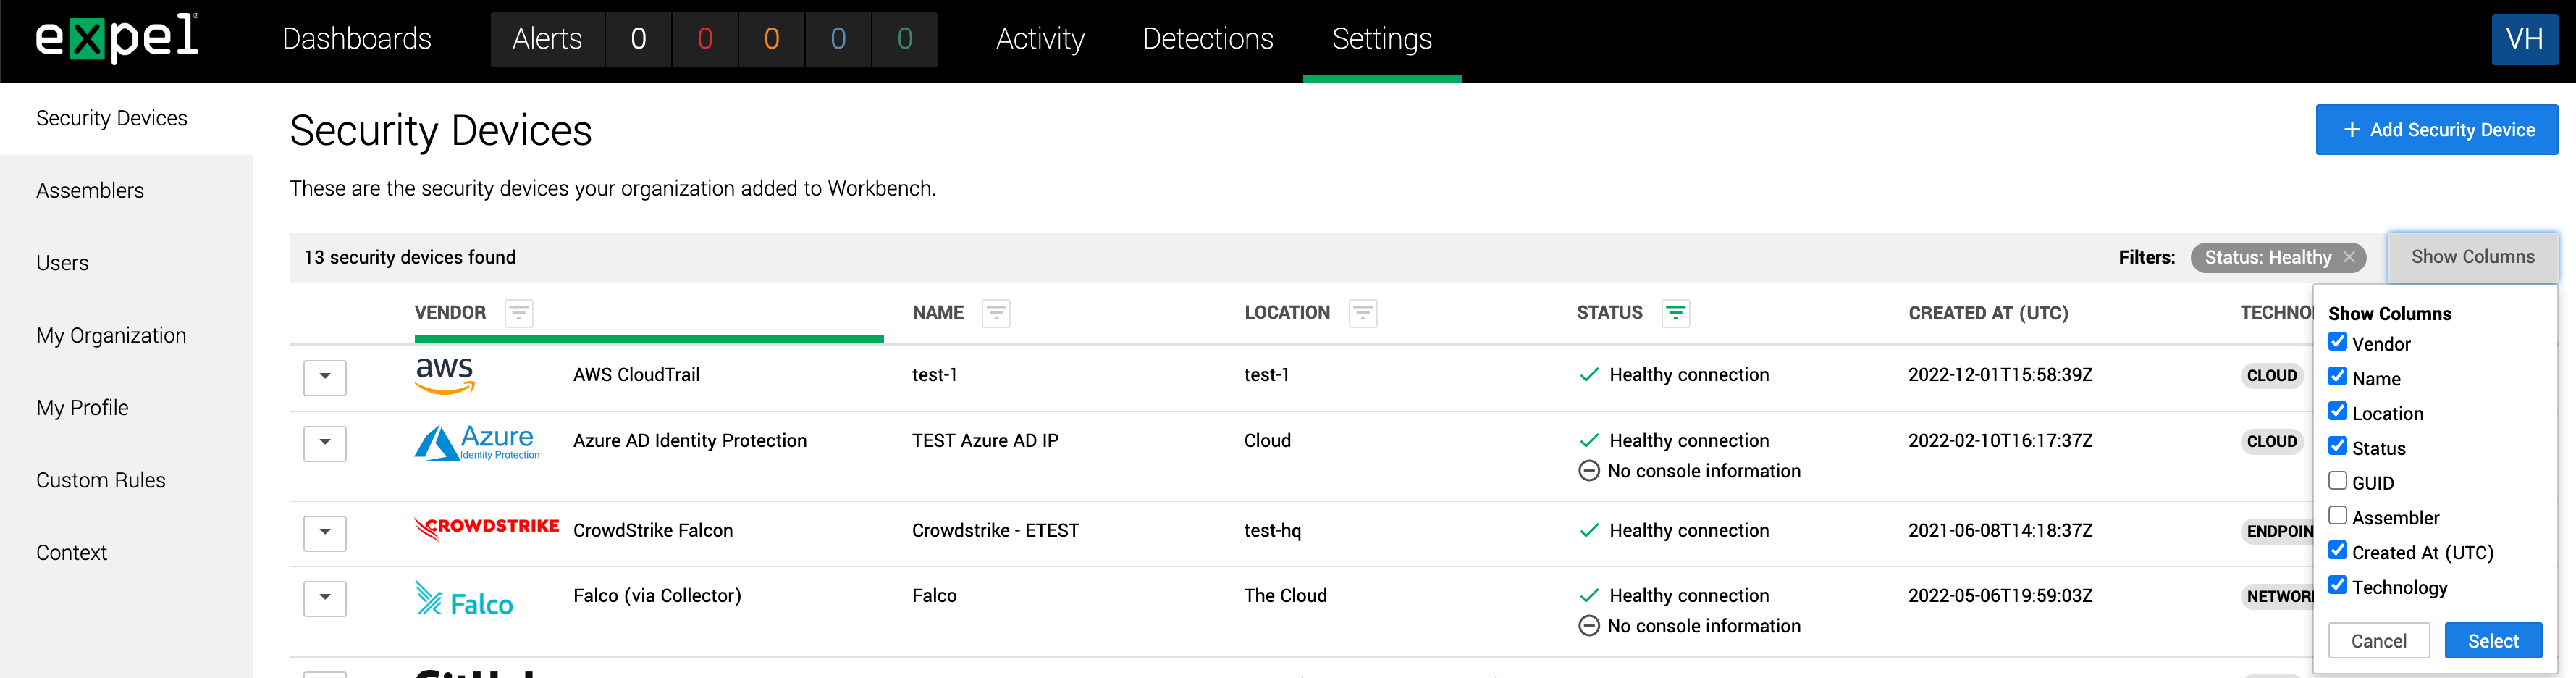
Task: Click the '2022-05-06T19:59:03Z' timestamp
Action: (2000, 596)
